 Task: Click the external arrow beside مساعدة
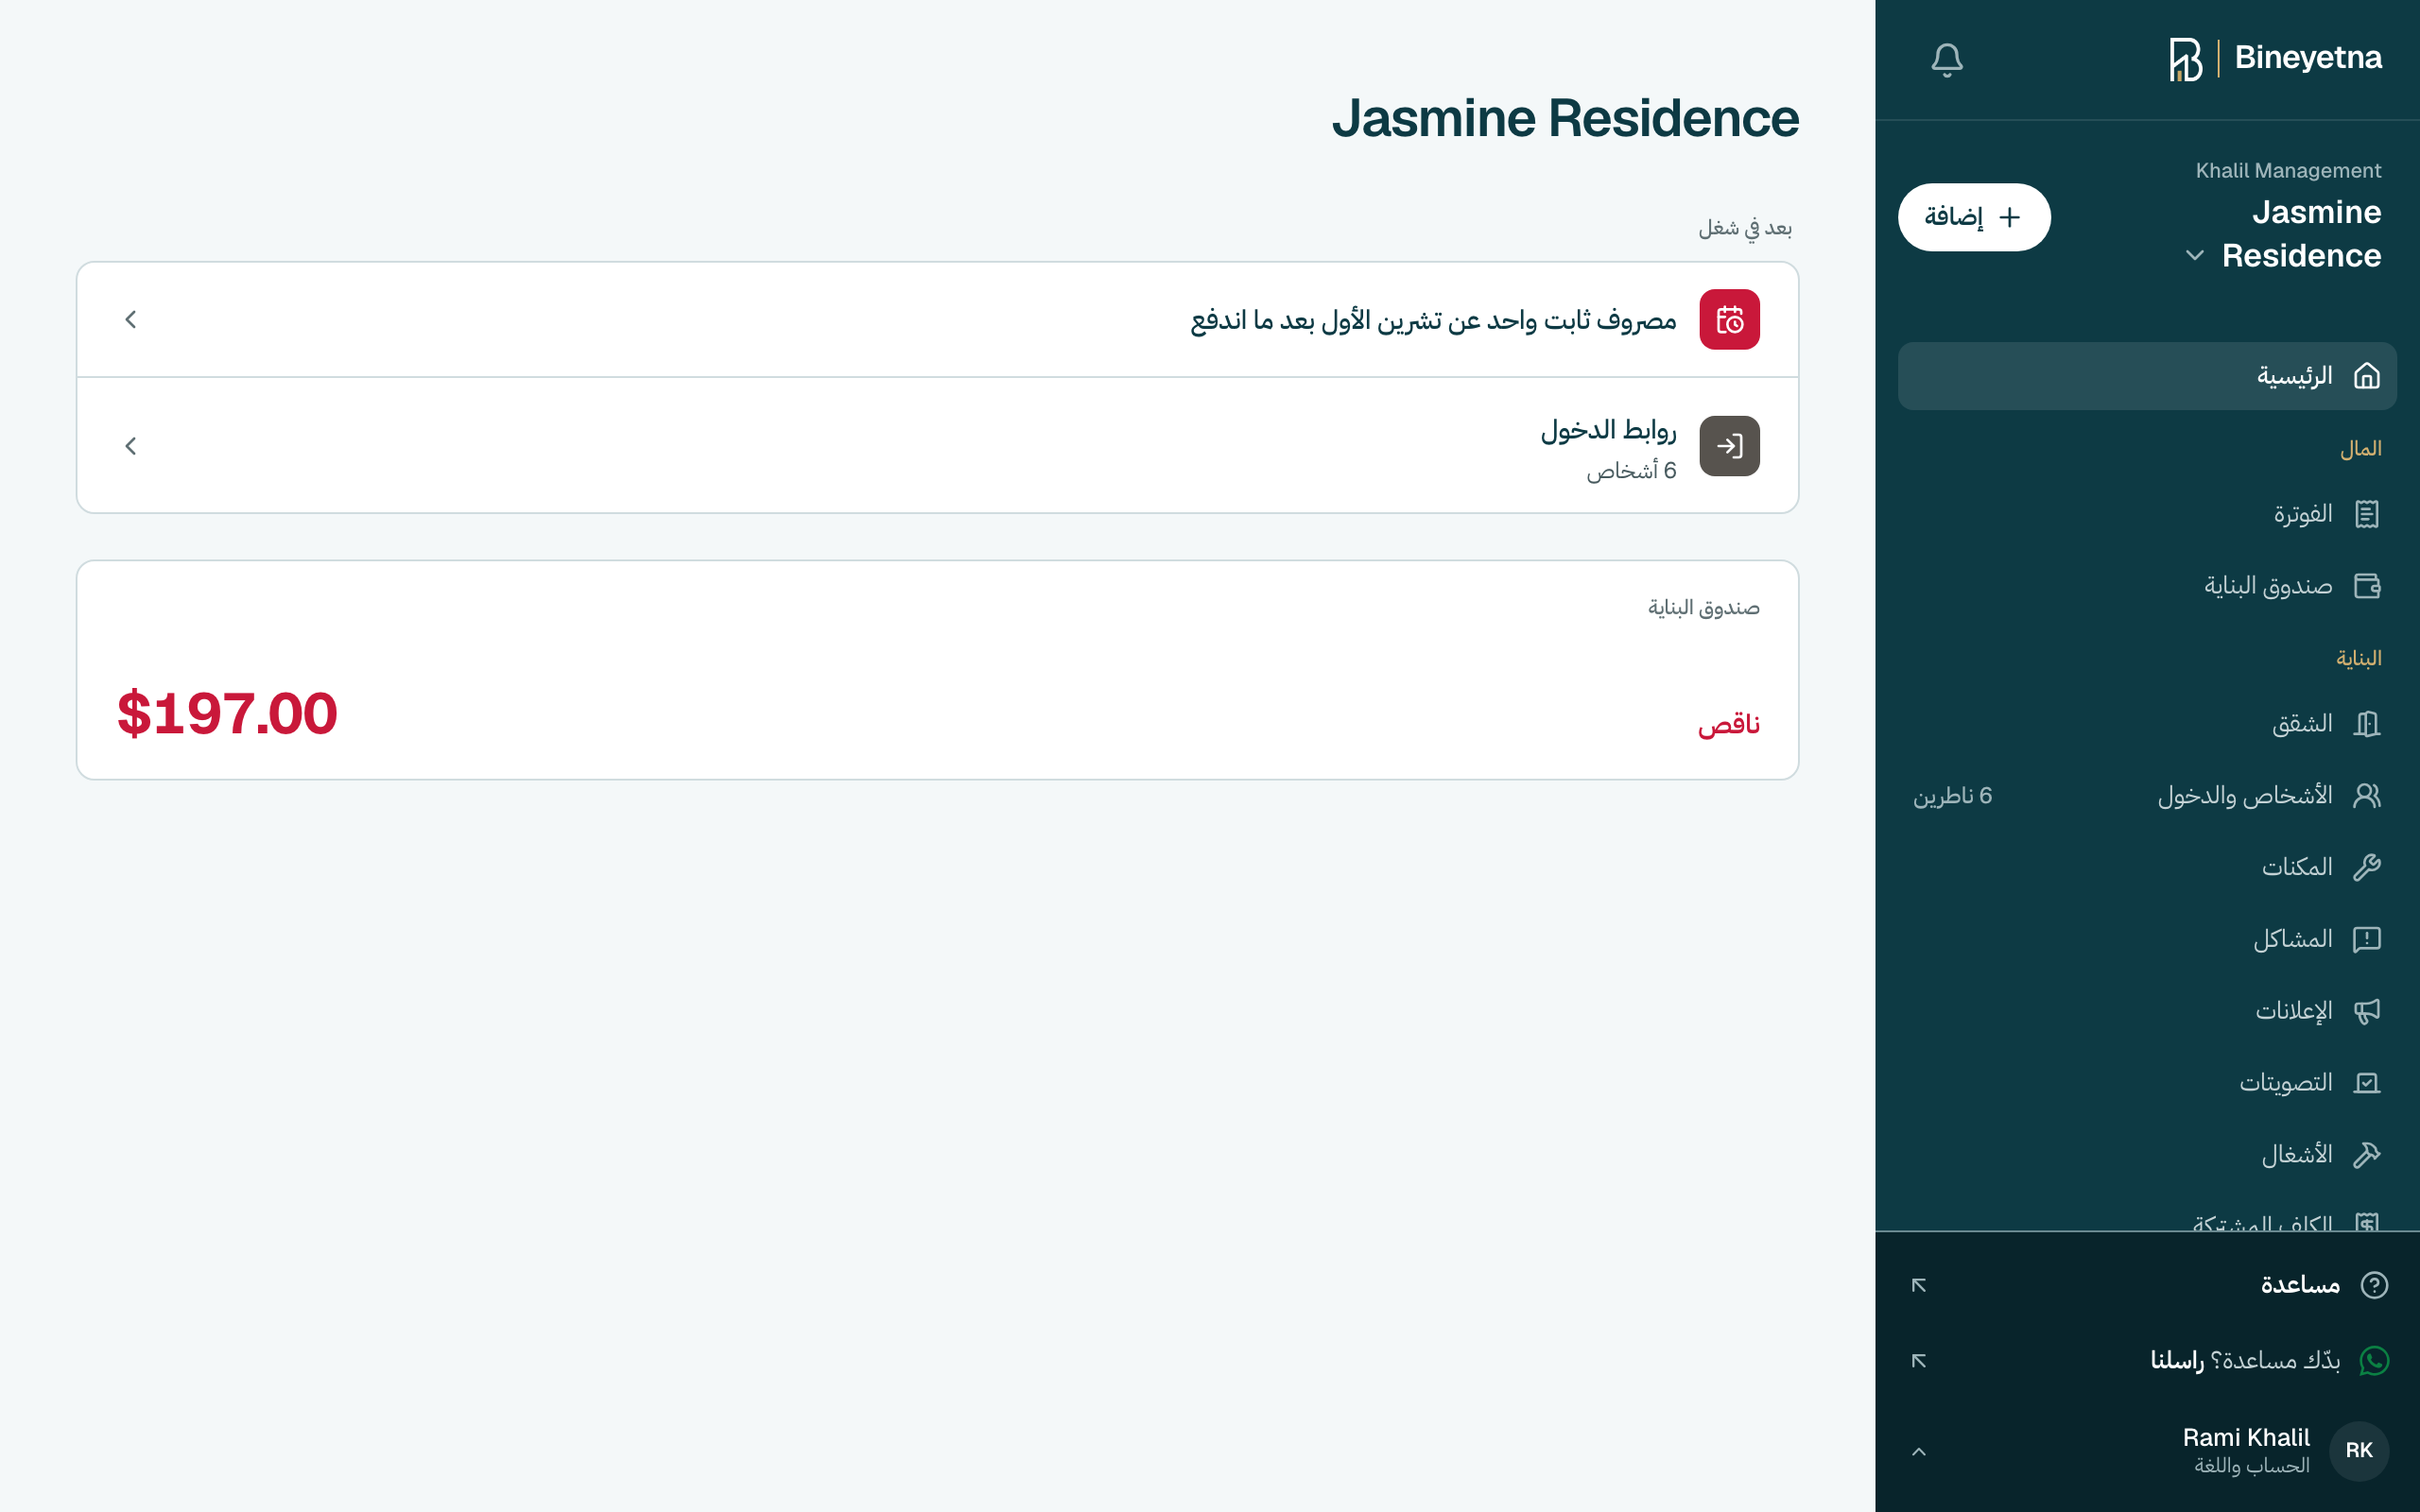1918,1285
